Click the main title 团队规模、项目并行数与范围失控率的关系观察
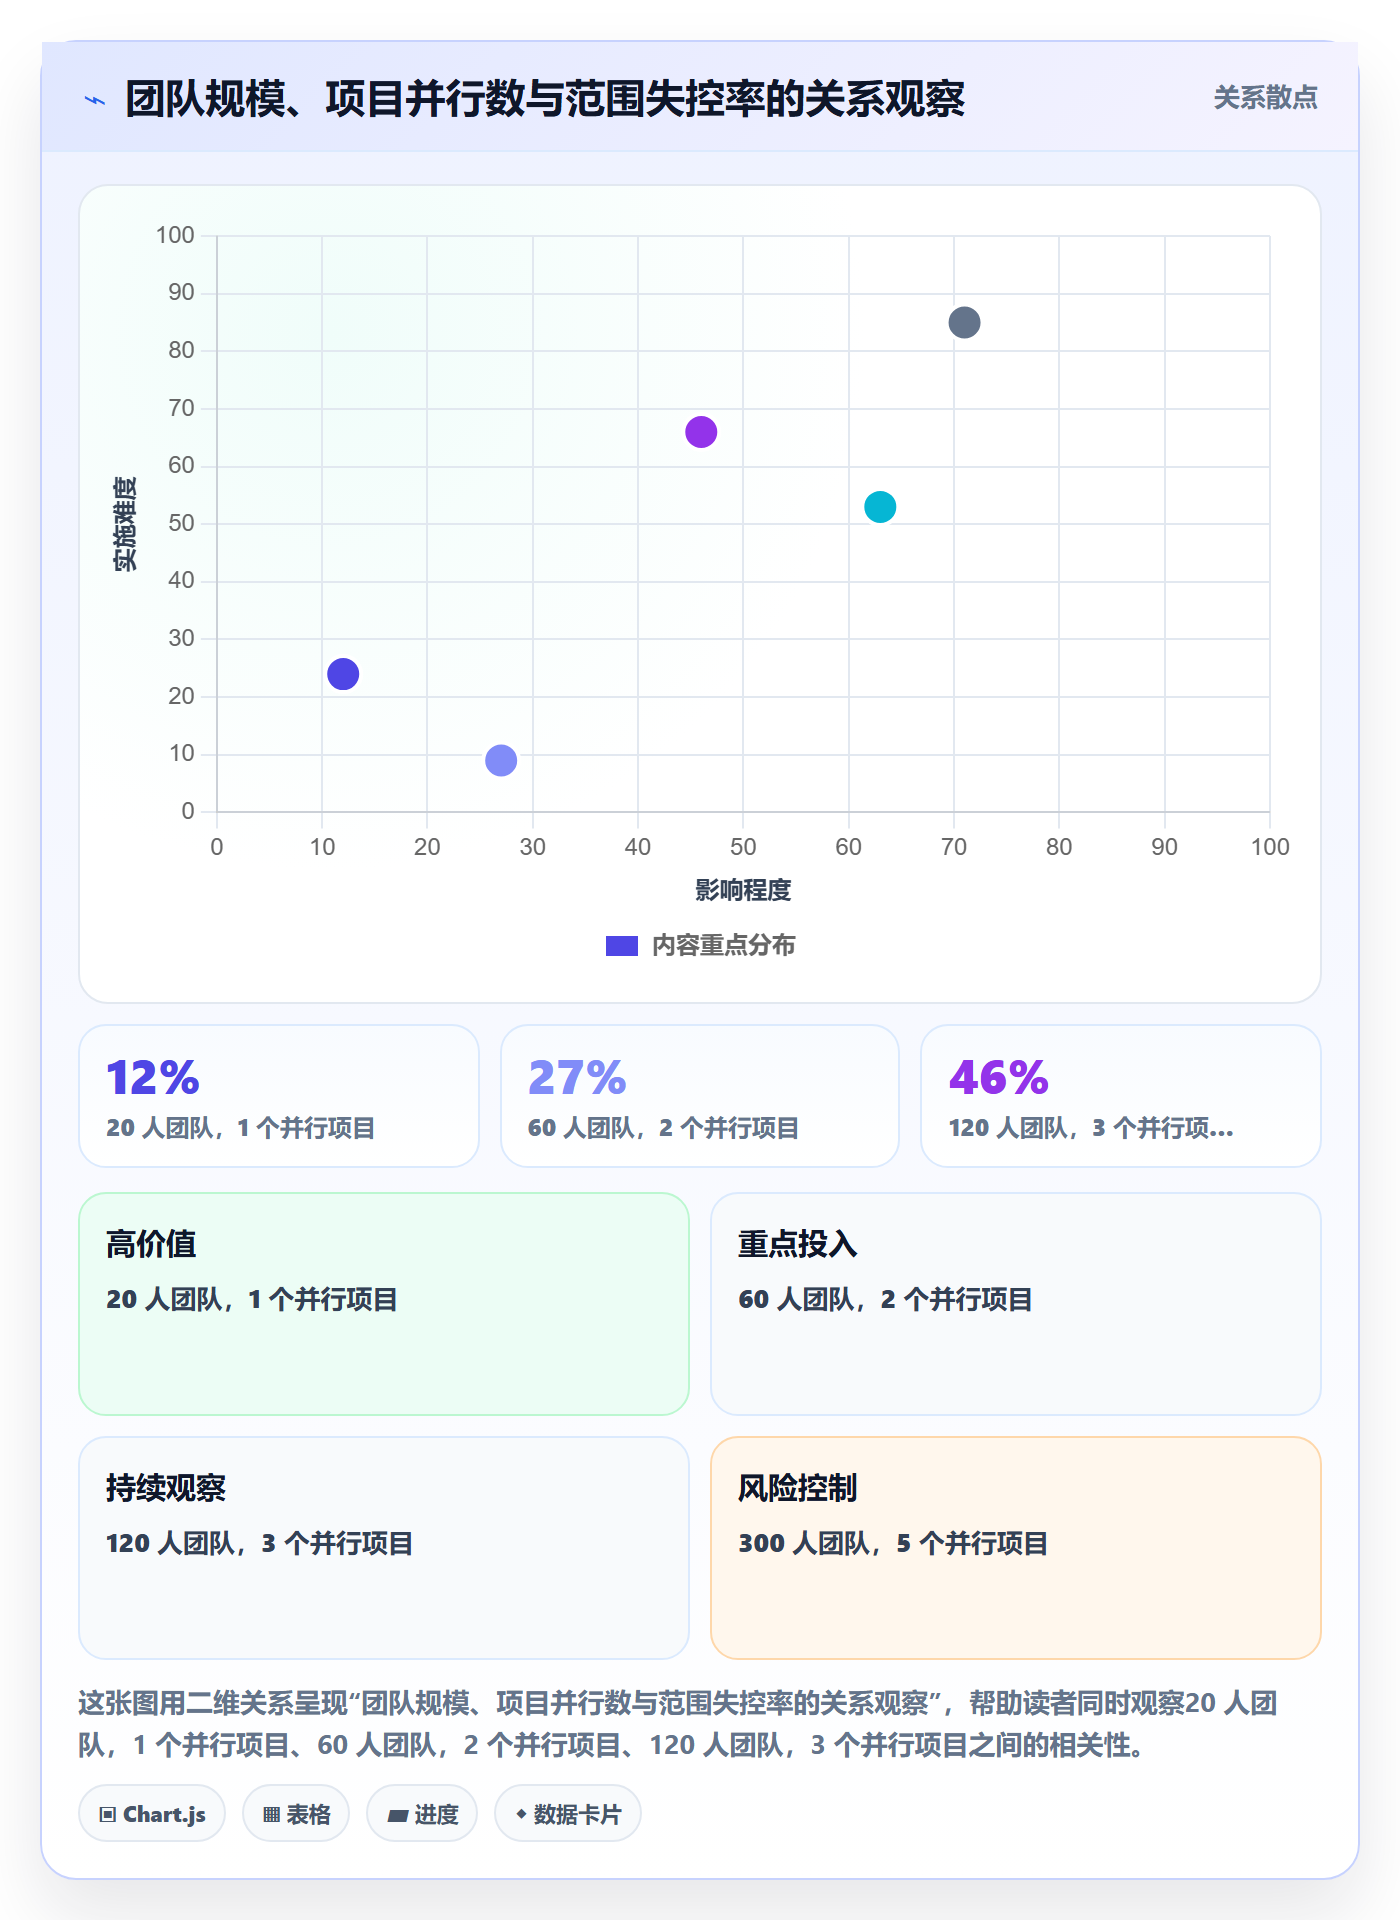Viewport: 1400px width, 1920px height. pyautogui.click(x=545, y=99)
